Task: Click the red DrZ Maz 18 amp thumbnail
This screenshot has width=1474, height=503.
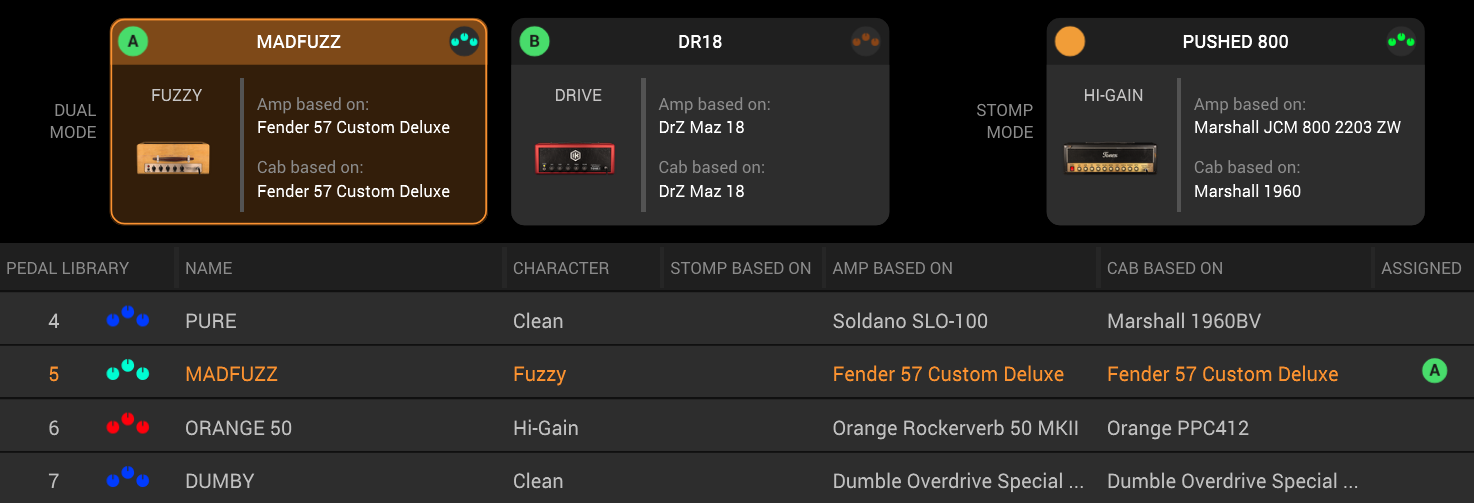Action: (575, 159)
